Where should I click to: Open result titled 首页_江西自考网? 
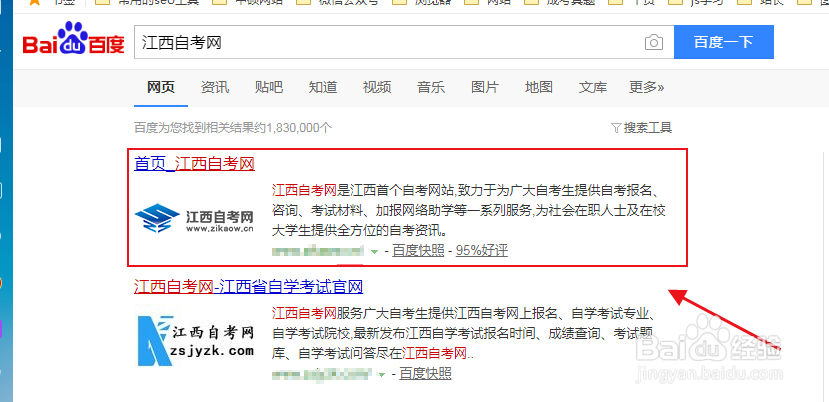coord(195,164)
